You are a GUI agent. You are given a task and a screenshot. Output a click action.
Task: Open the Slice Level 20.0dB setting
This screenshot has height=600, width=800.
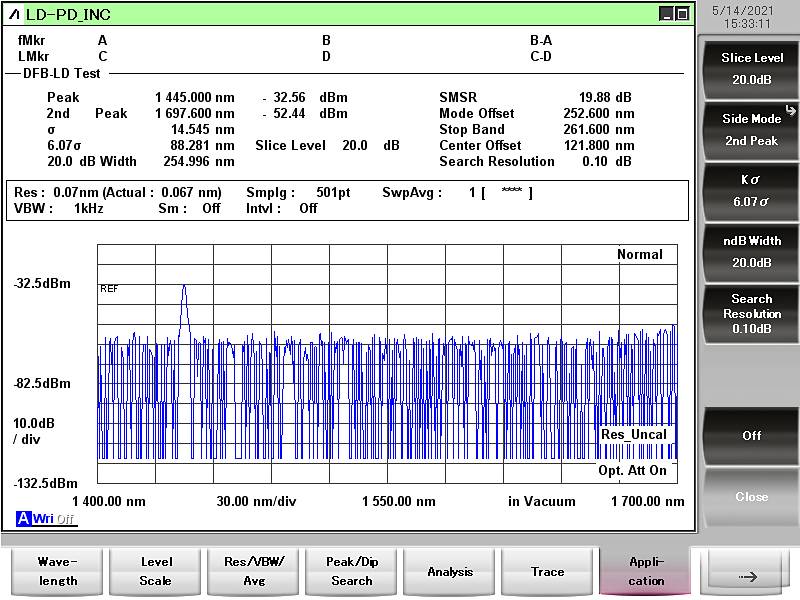[751, 68]
